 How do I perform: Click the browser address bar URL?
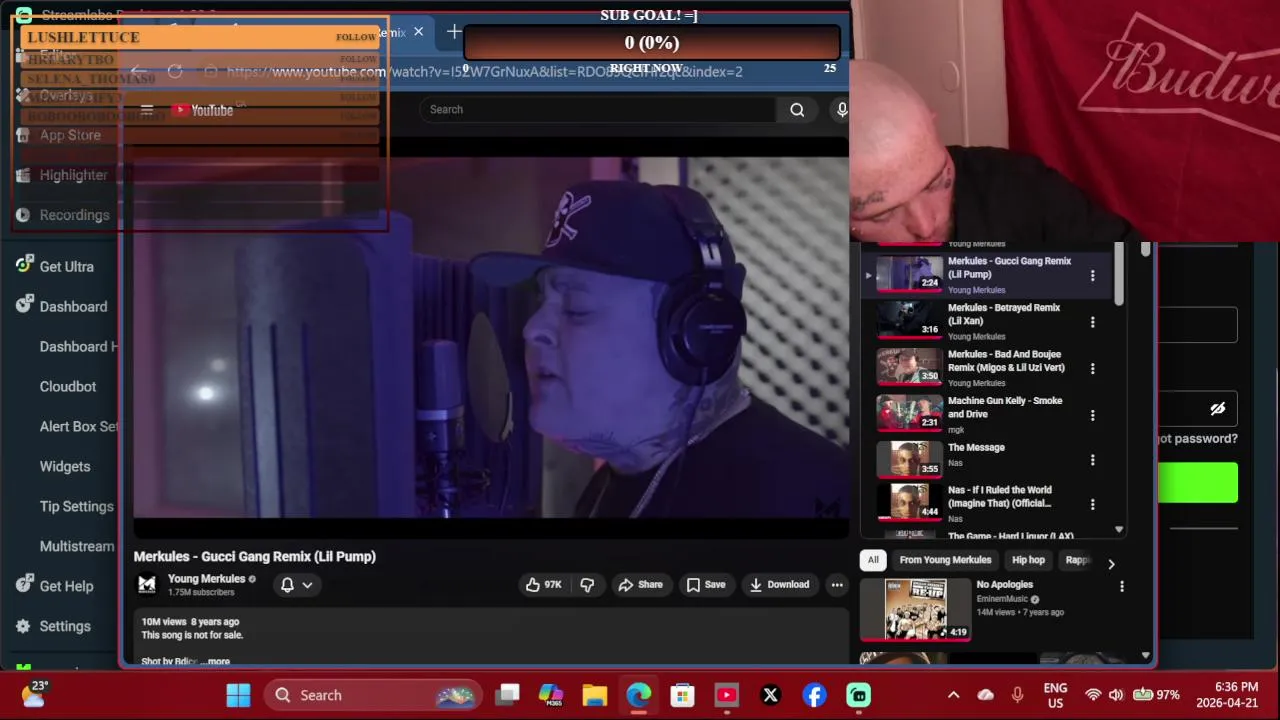(x=485, y=72)
